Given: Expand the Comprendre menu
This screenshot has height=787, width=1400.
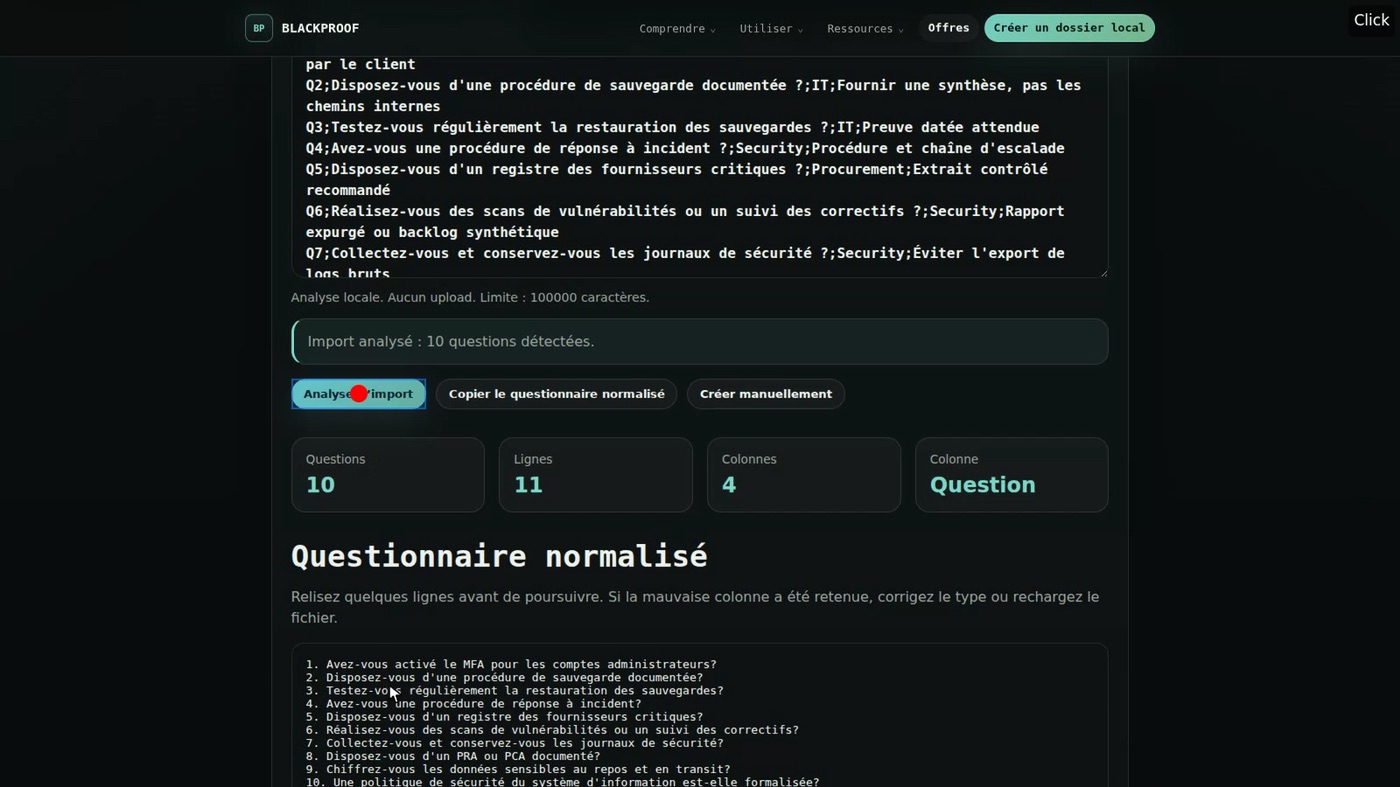Looking at the screenshot, I should 677,29.
